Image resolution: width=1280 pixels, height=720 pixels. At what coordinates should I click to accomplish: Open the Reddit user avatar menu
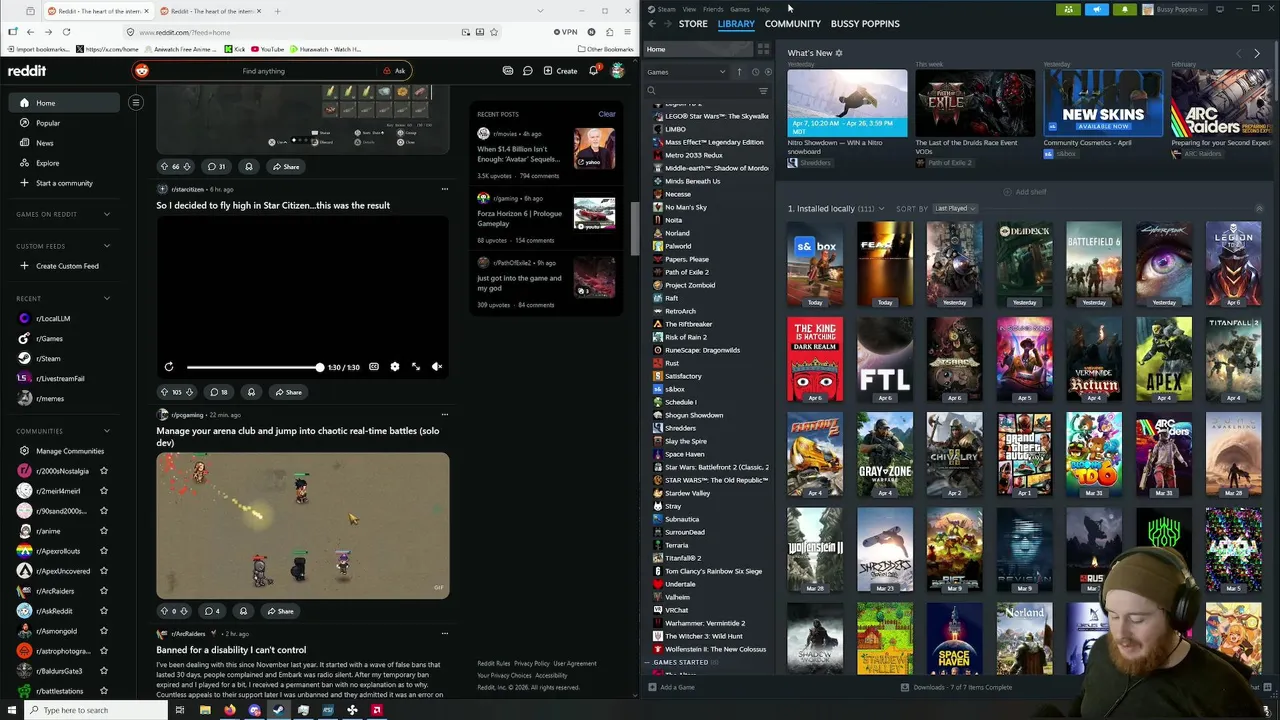pos(618,71)
